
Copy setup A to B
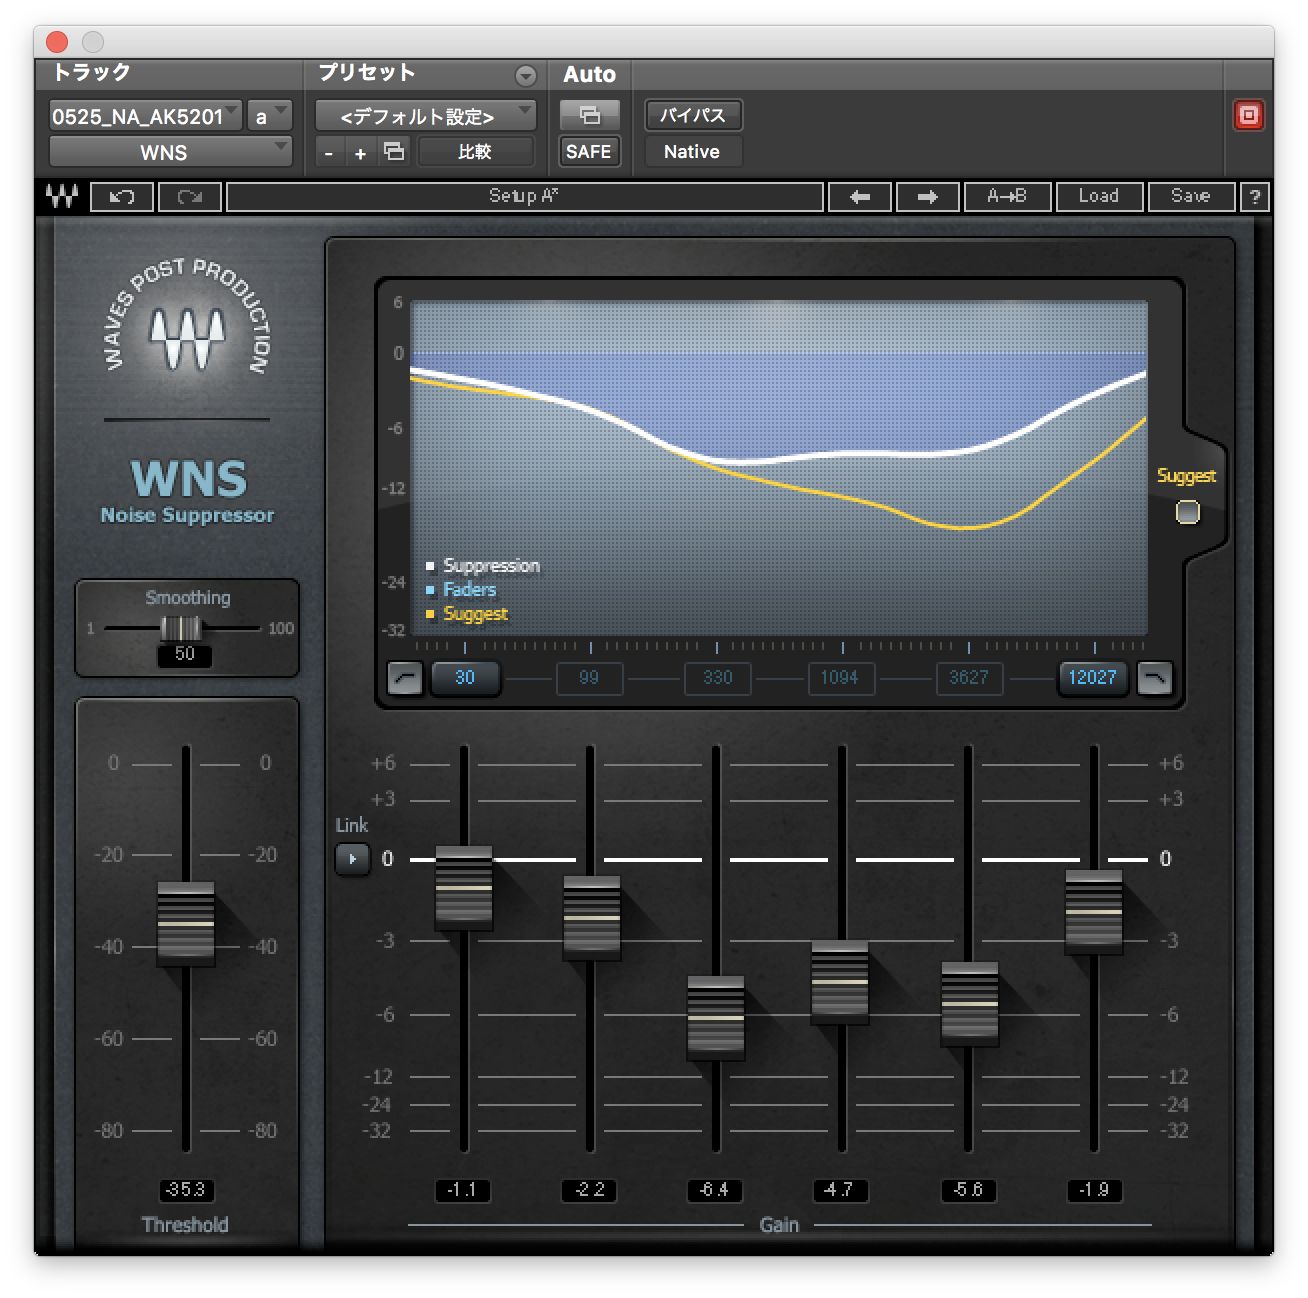click(1007, 197)
